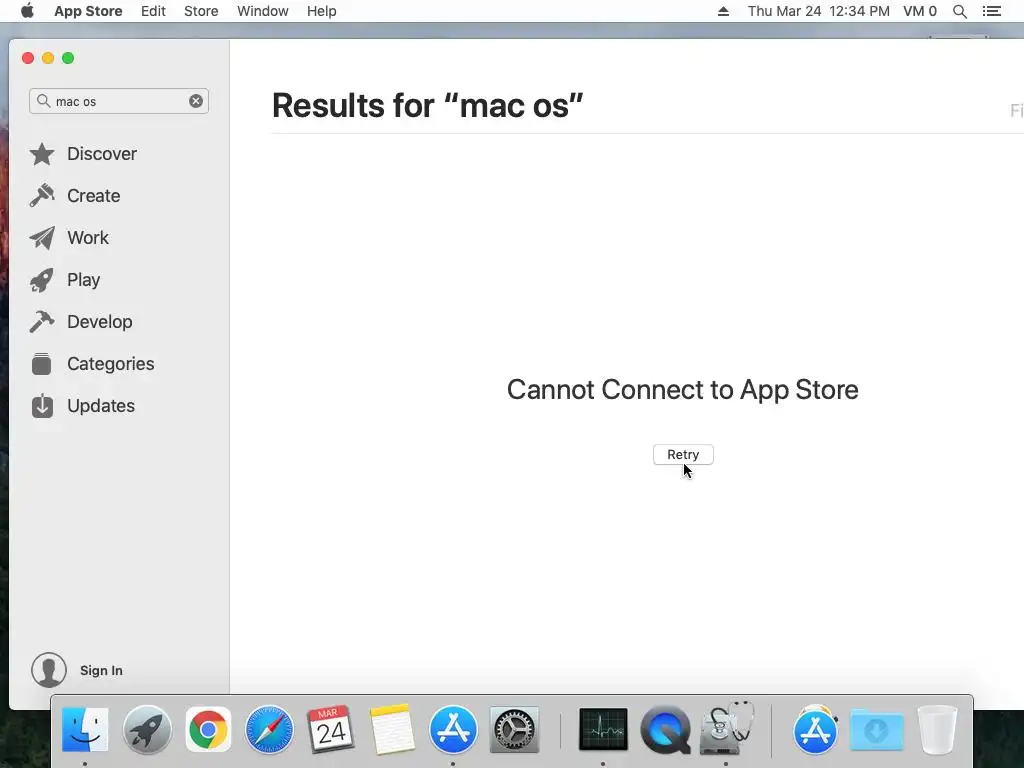This screenshot has height=768, width=1024.
Task: Open Notification Center in menu bar
Action: click(991, 11)
